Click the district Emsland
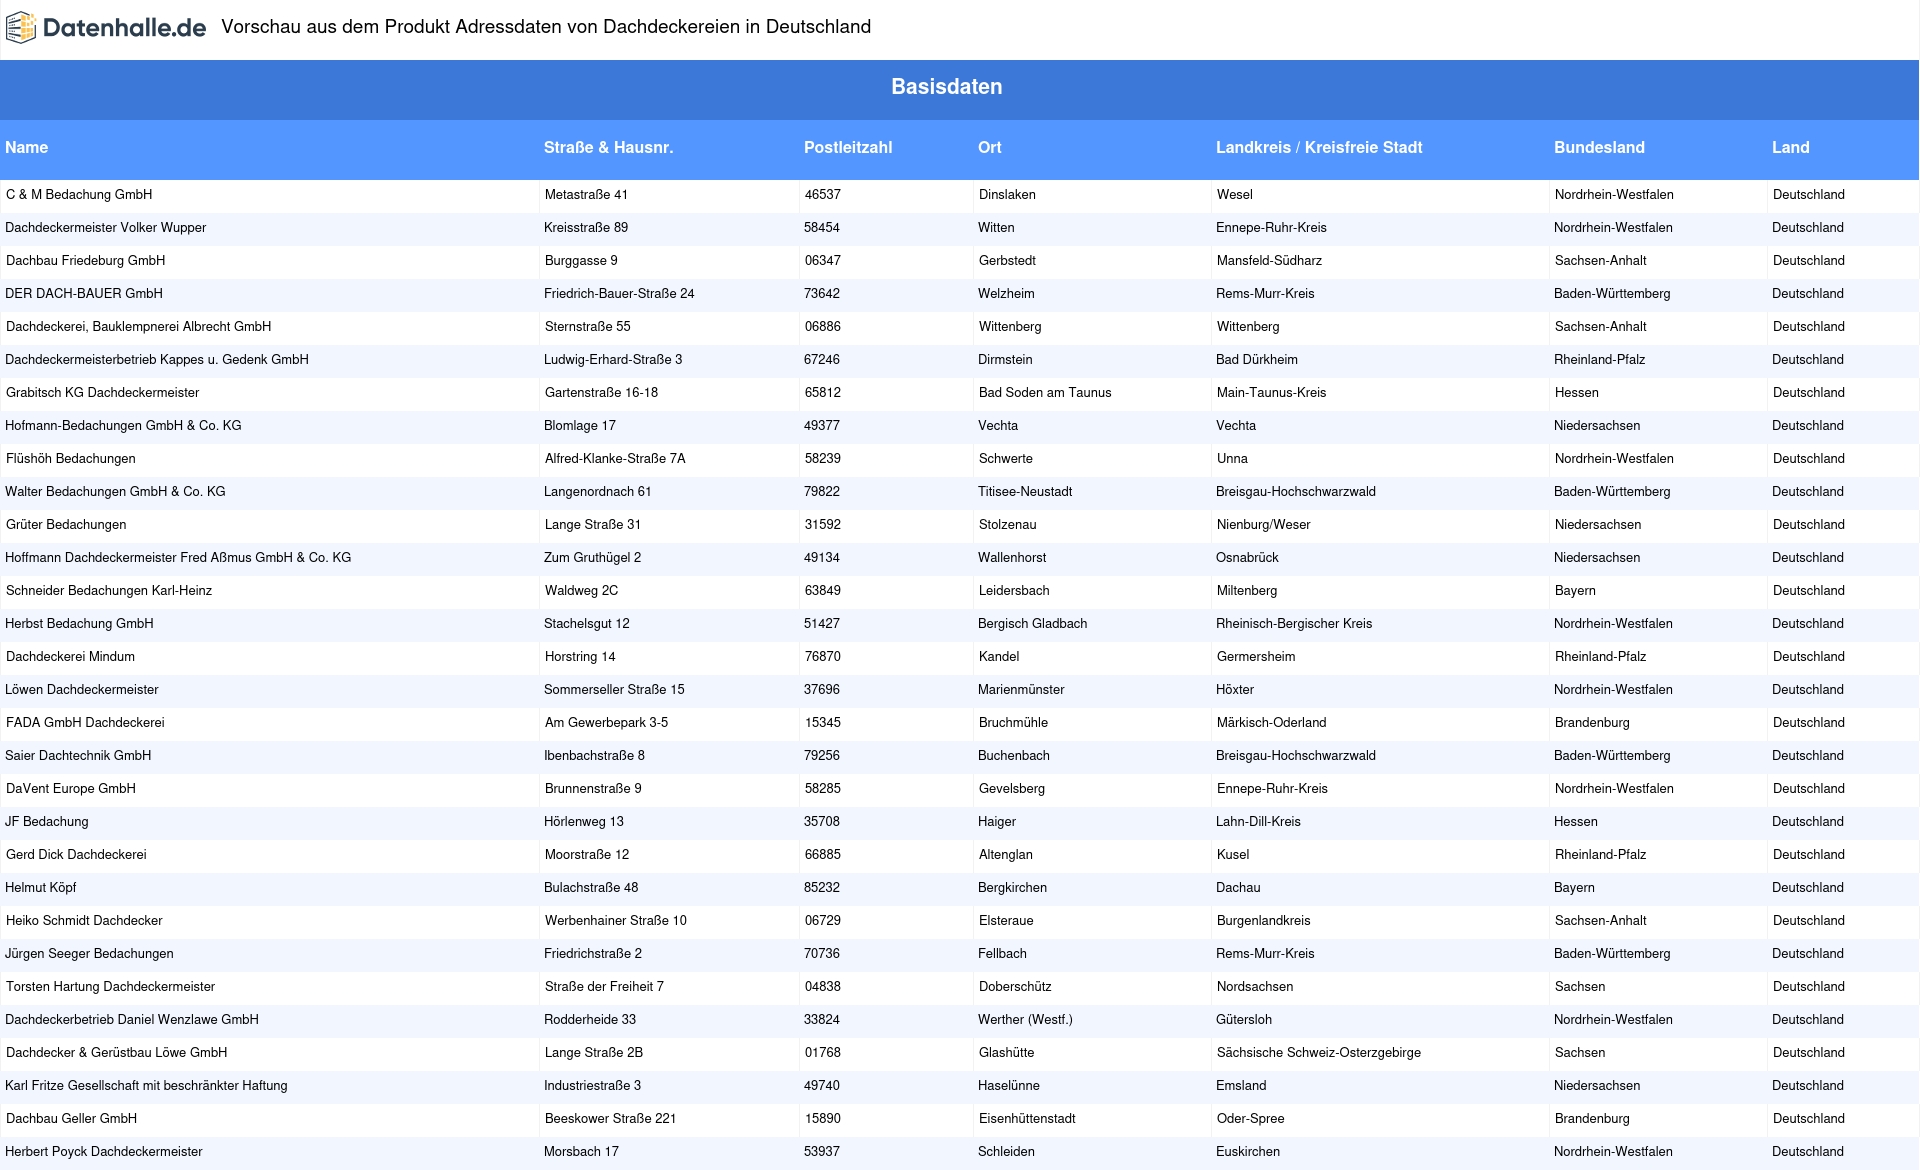The width and height of the screenshot is (1920, 1170). (1241, 1086)
